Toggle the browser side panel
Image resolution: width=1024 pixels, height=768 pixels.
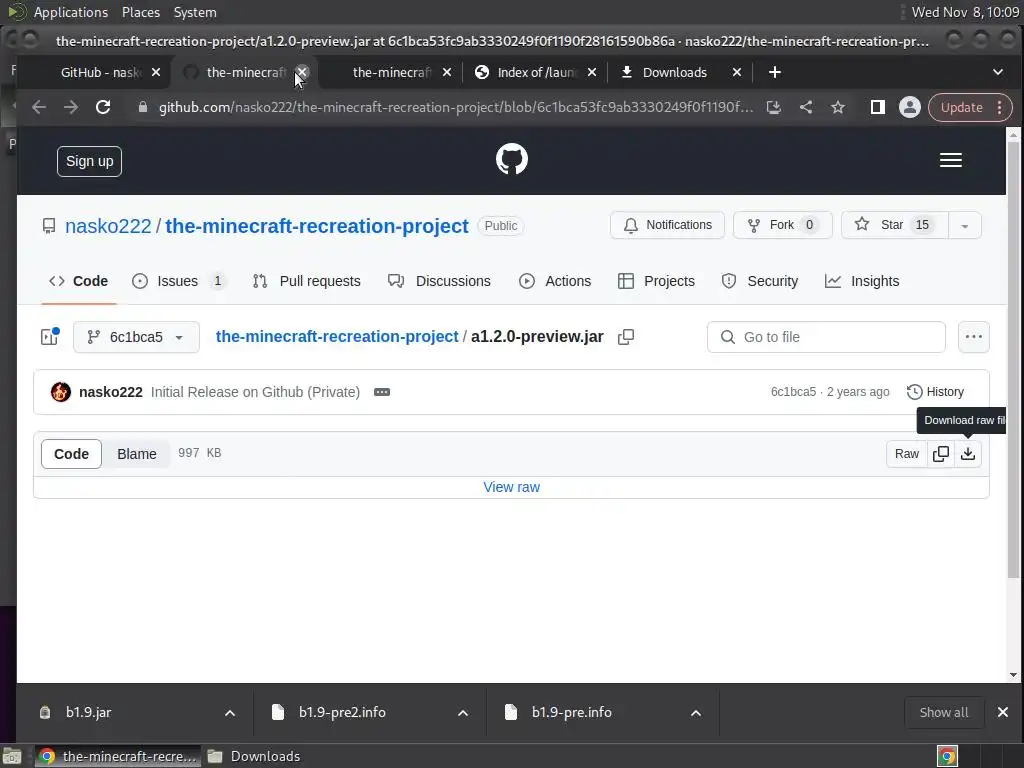point(877,107)
